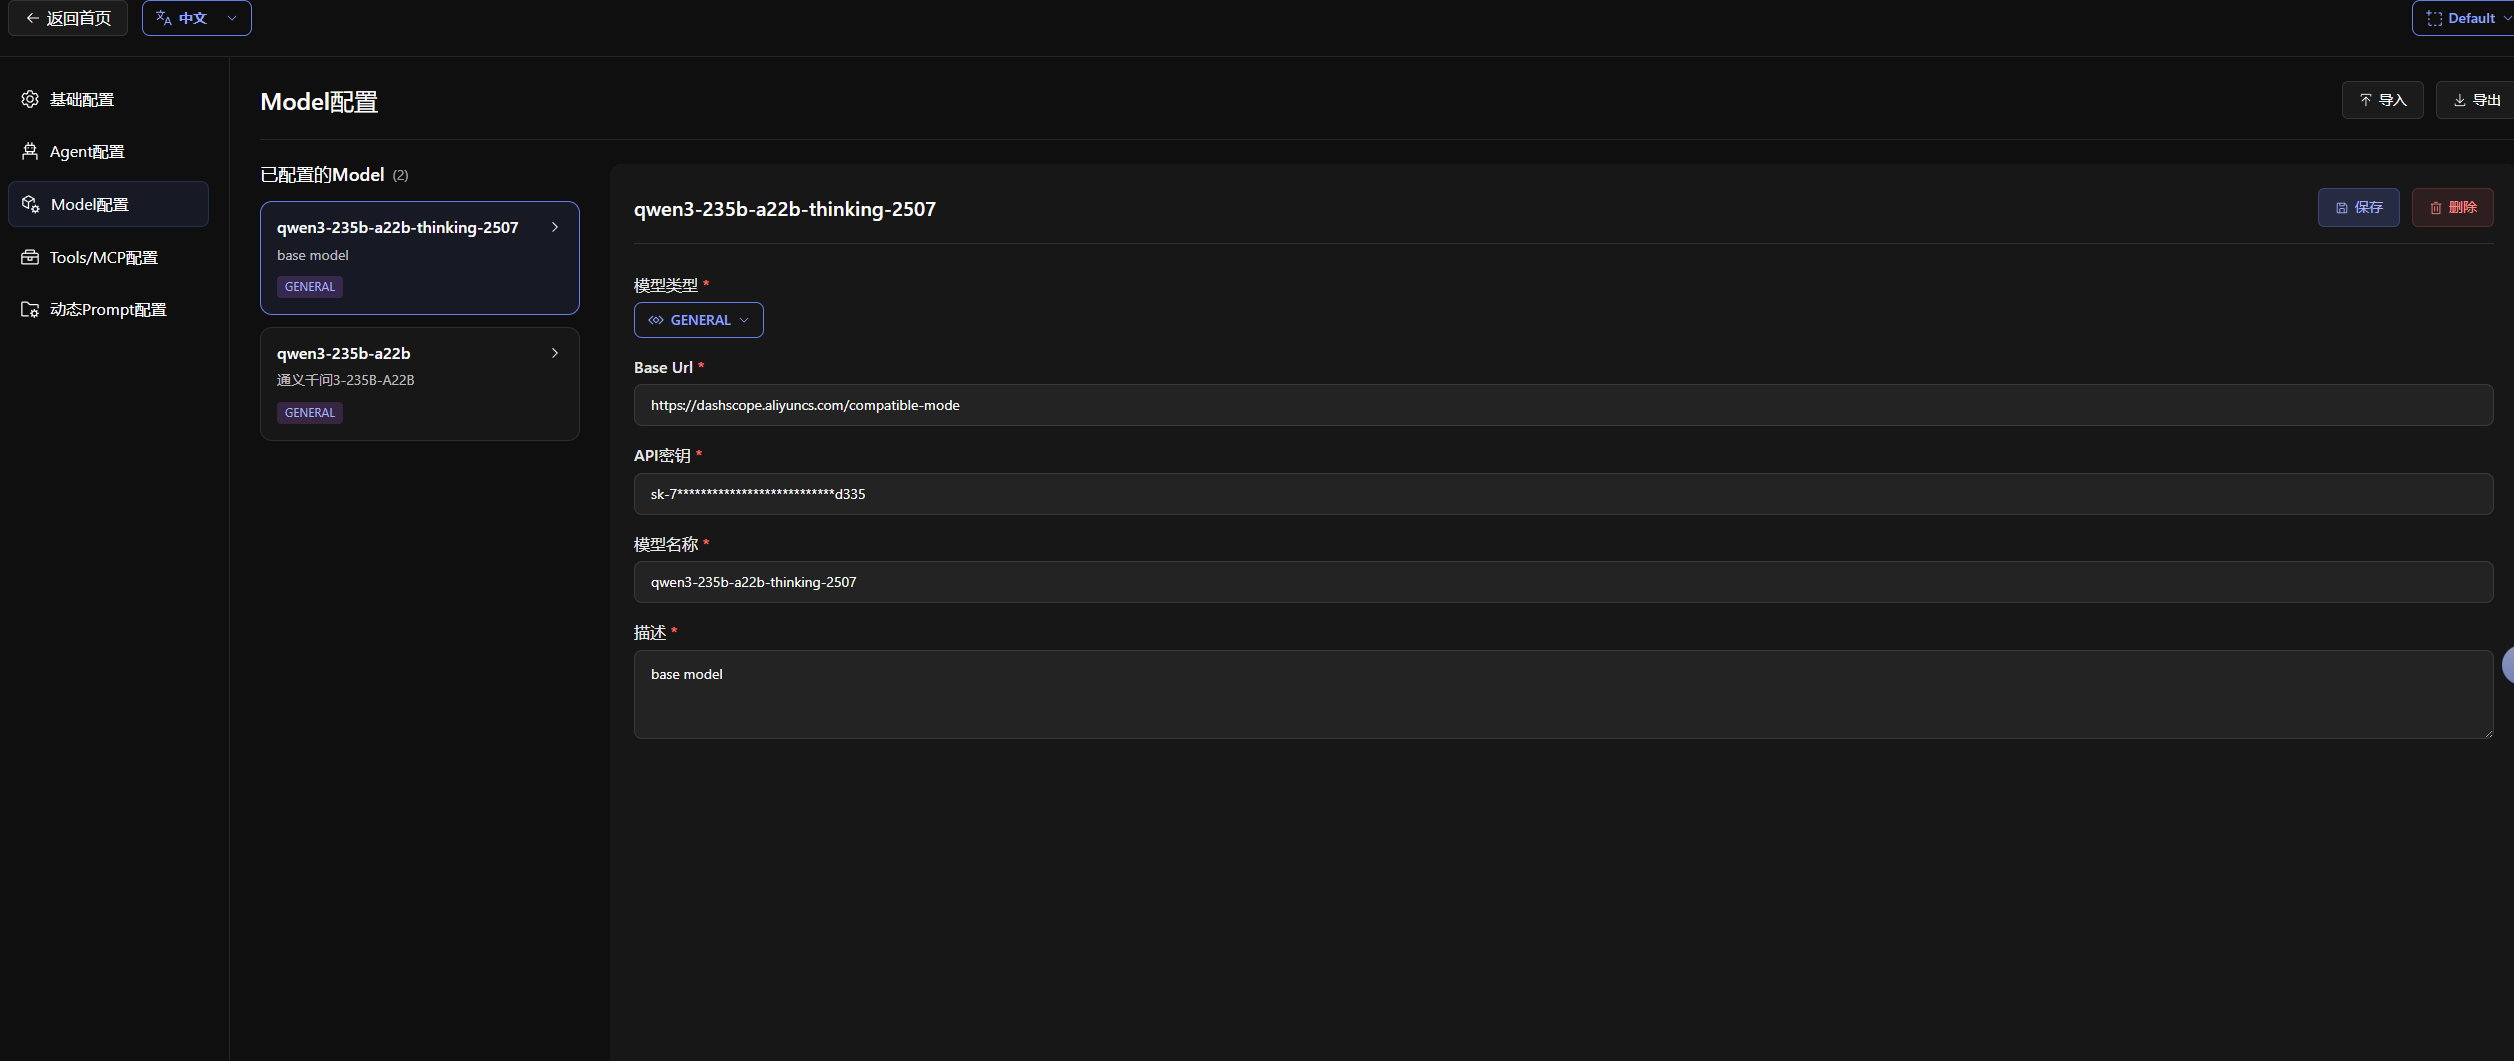Click base model text on first card
This screenshot has height=1061, width=2514.
[x=313, y=255]
